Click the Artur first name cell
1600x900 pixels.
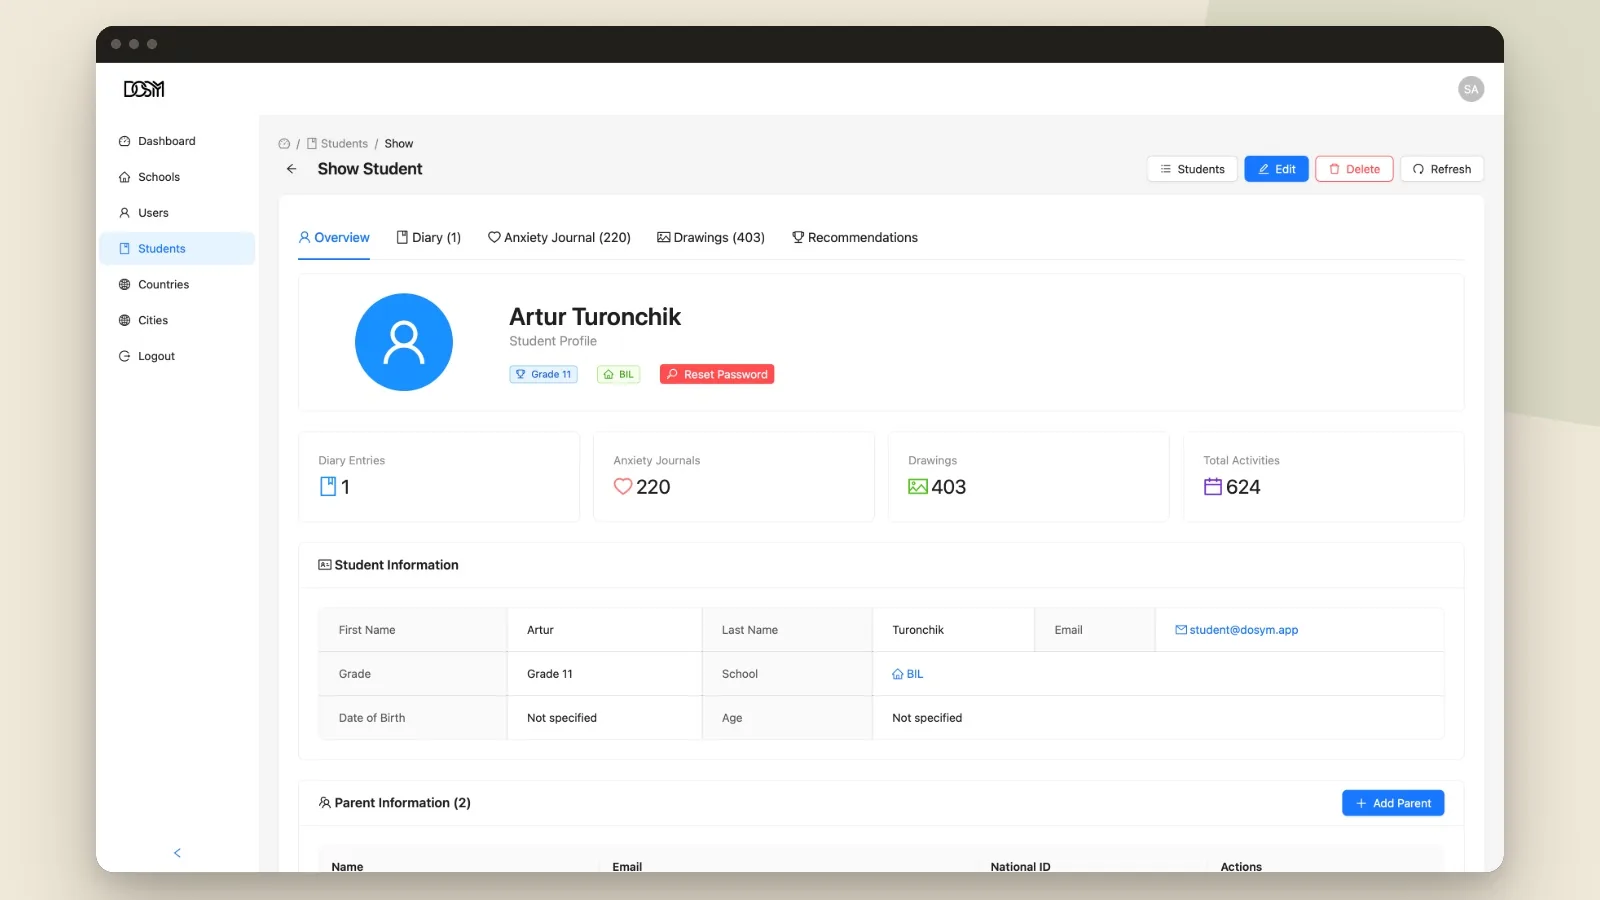coord(604,630)
